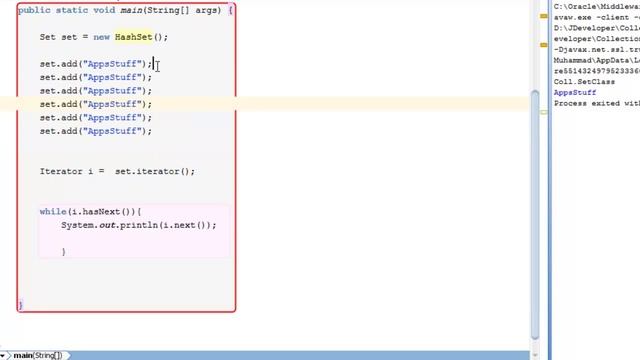
Task: Click the '-Djavax.net.ssl.tru' line in the log
Action: click(596, 49)
